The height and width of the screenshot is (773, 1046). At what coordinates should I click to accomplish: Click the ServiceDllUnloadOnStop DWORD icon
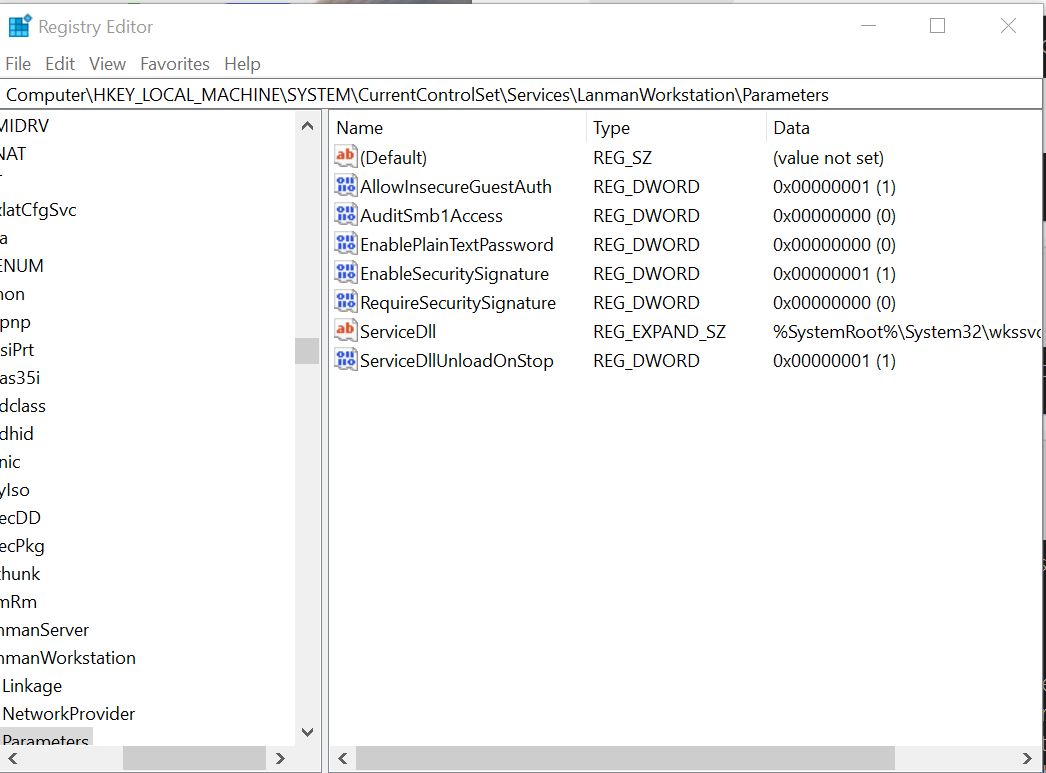[x=346, y=360]
